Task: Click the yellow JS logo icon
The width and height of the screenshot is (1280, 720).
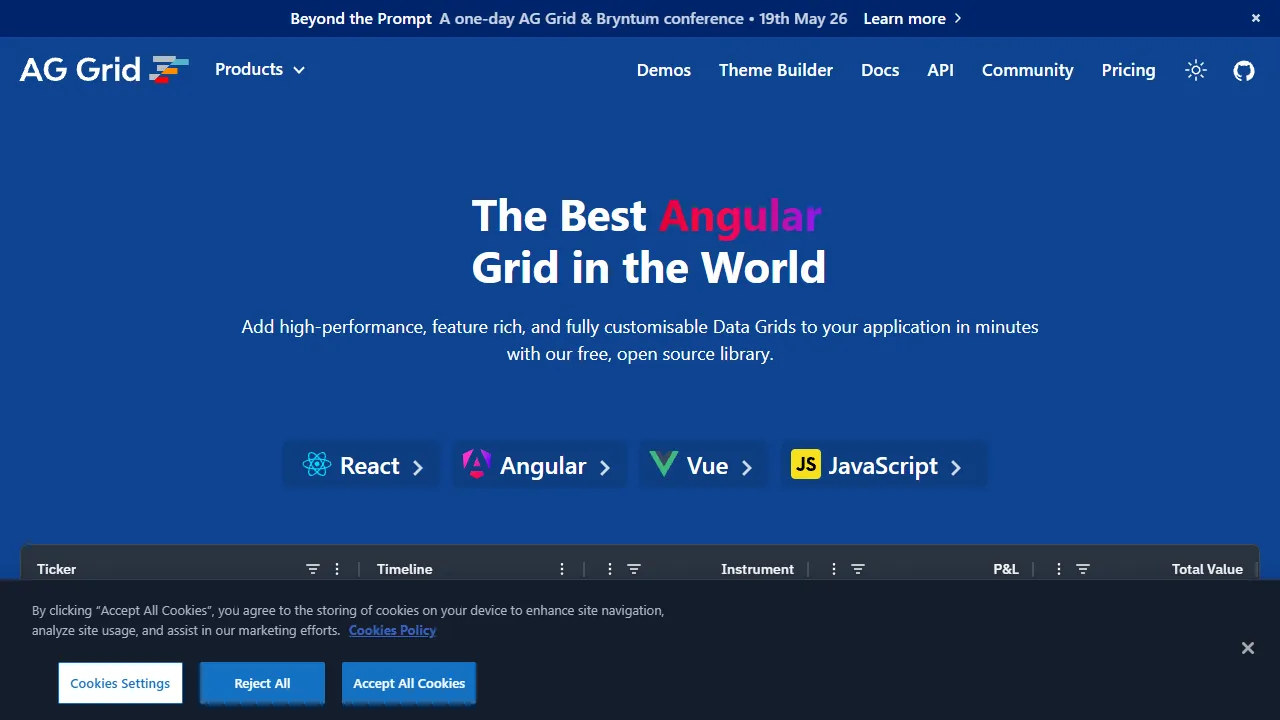Action: tap(806, 464)
